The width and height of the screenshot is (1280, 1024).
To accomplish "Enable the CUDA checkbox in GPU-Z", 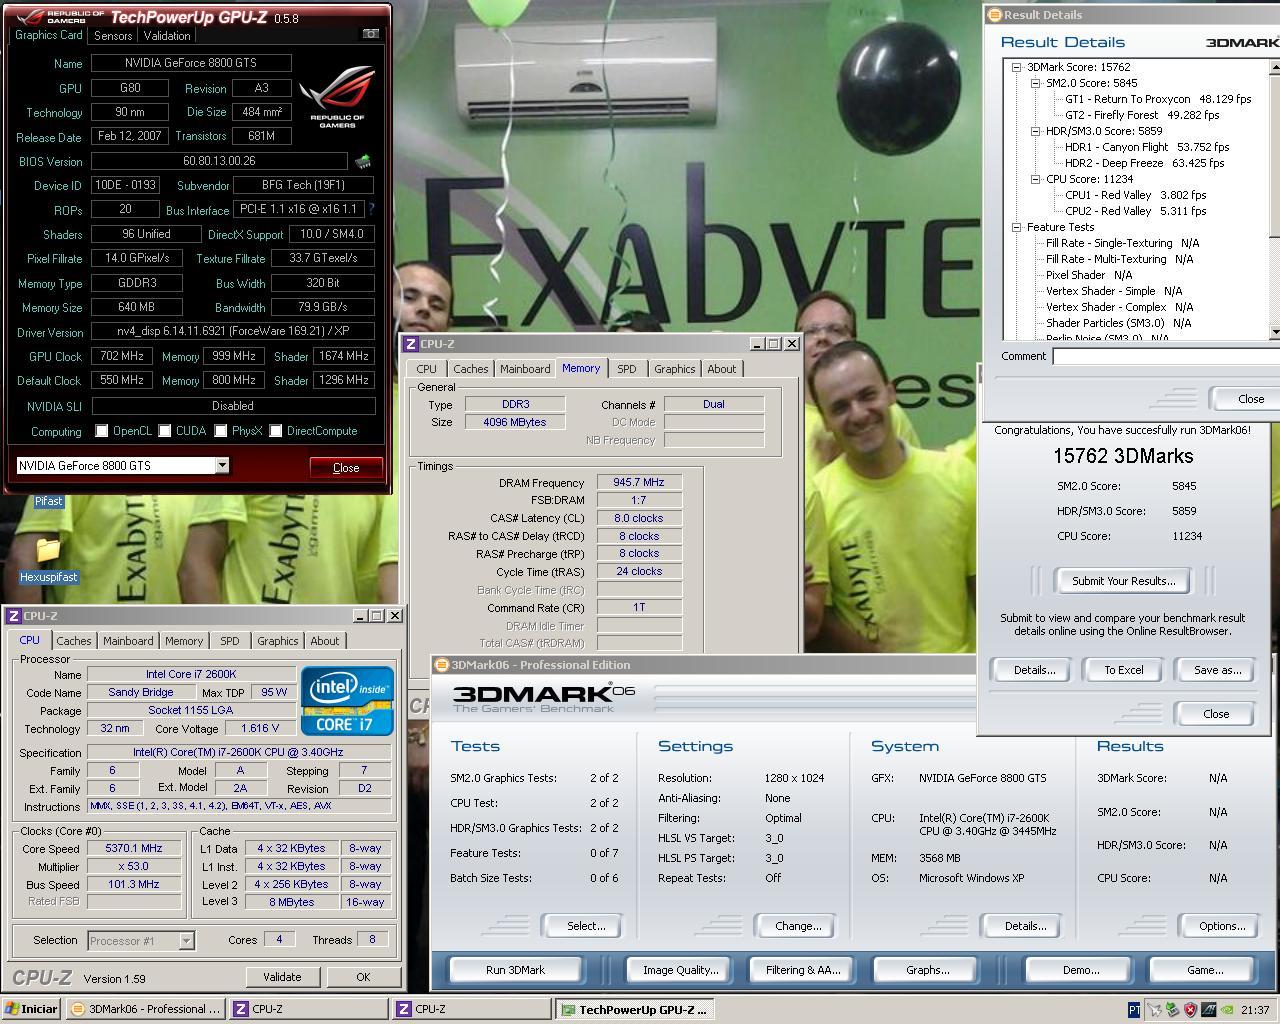I will pyautogui.click(x=164, y=431).
